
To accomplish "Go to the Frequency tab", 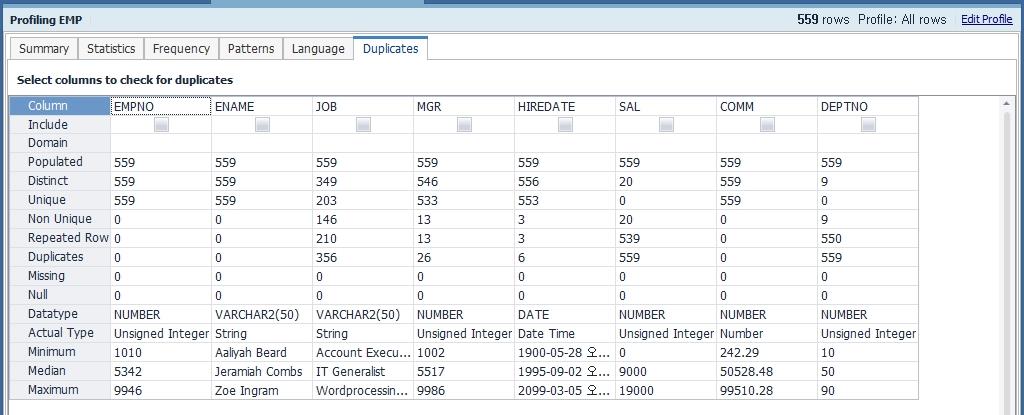I will [182, 49].
